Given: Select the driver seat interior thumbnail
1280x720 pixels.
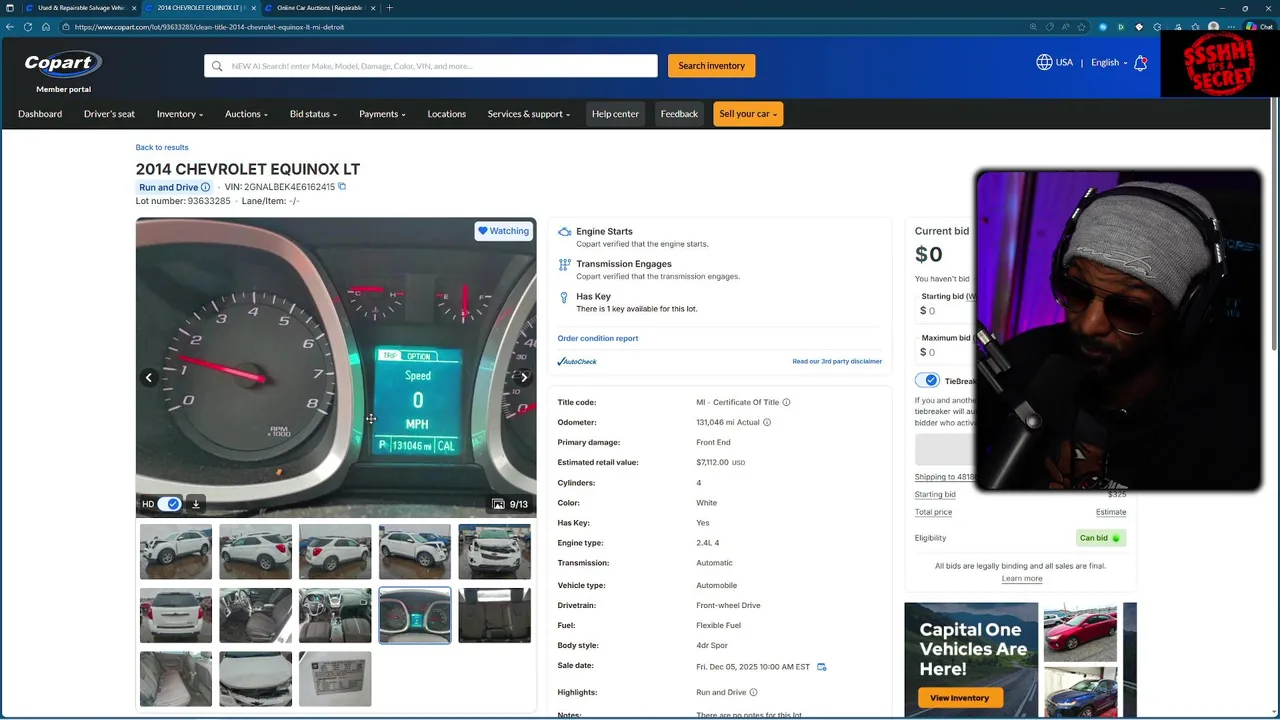Looking at the screenshot, I should 256,615.
